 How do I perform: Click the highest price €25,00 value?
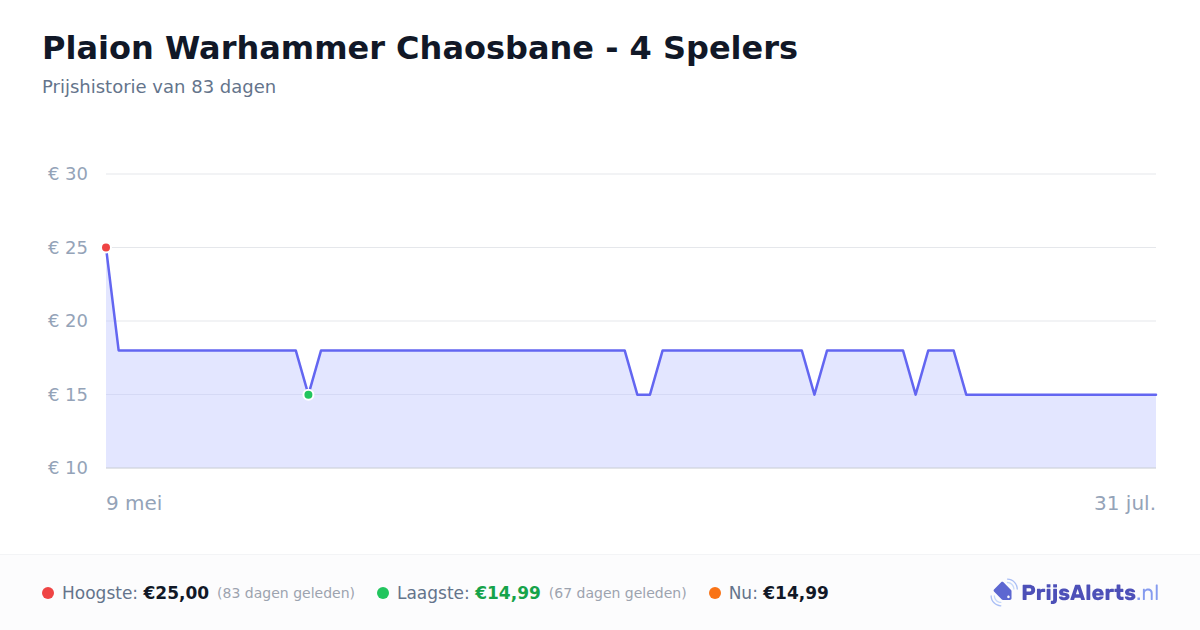coord(176,593)
